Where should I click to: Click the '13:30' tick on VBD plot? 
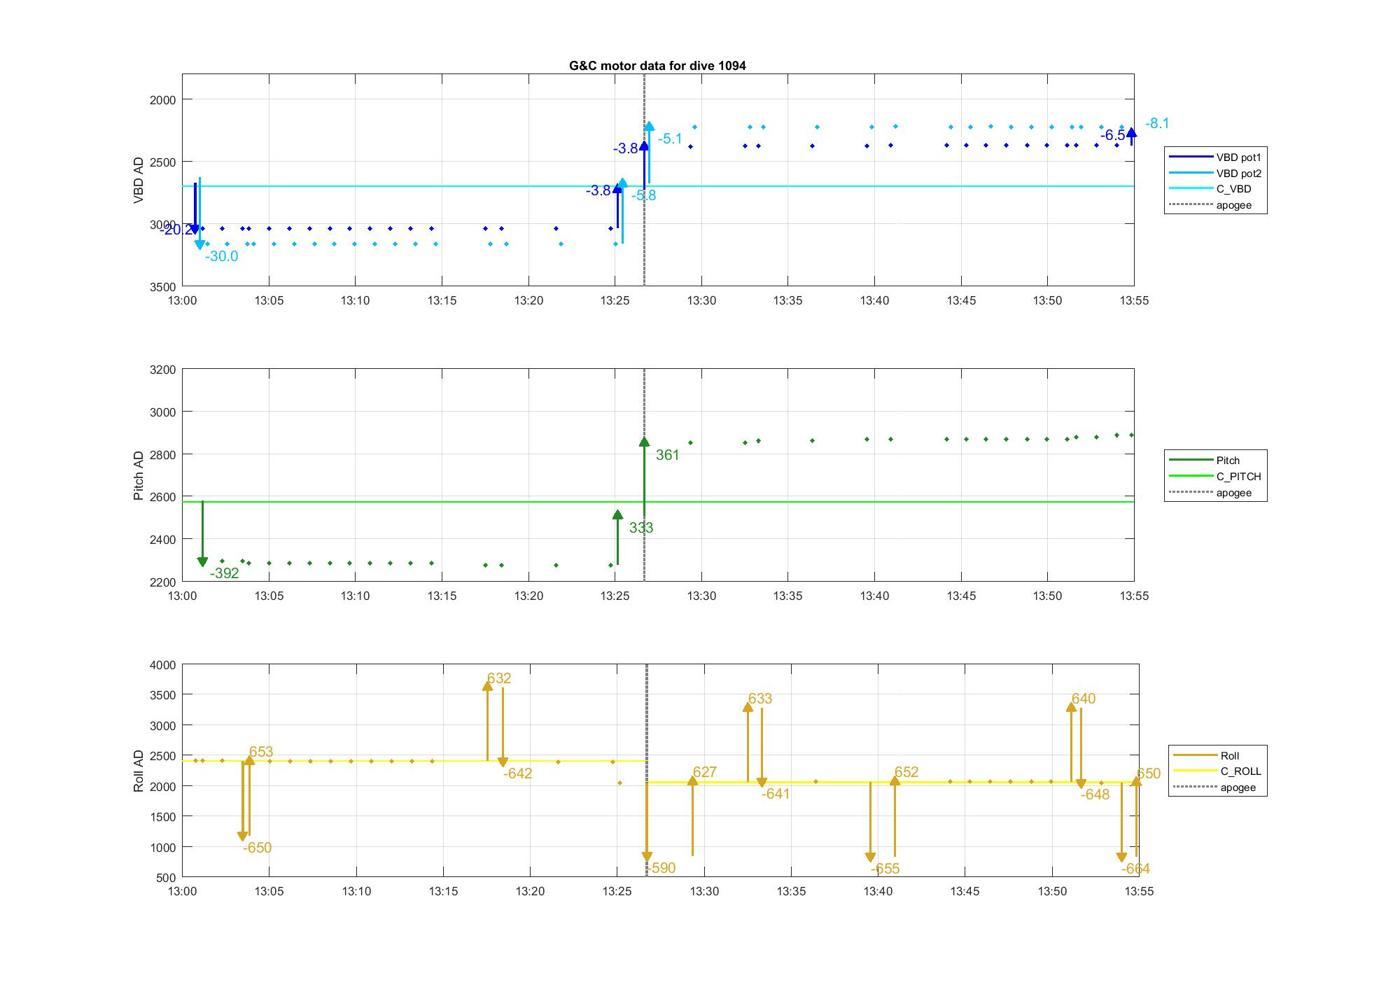click(x=701, y=300)
